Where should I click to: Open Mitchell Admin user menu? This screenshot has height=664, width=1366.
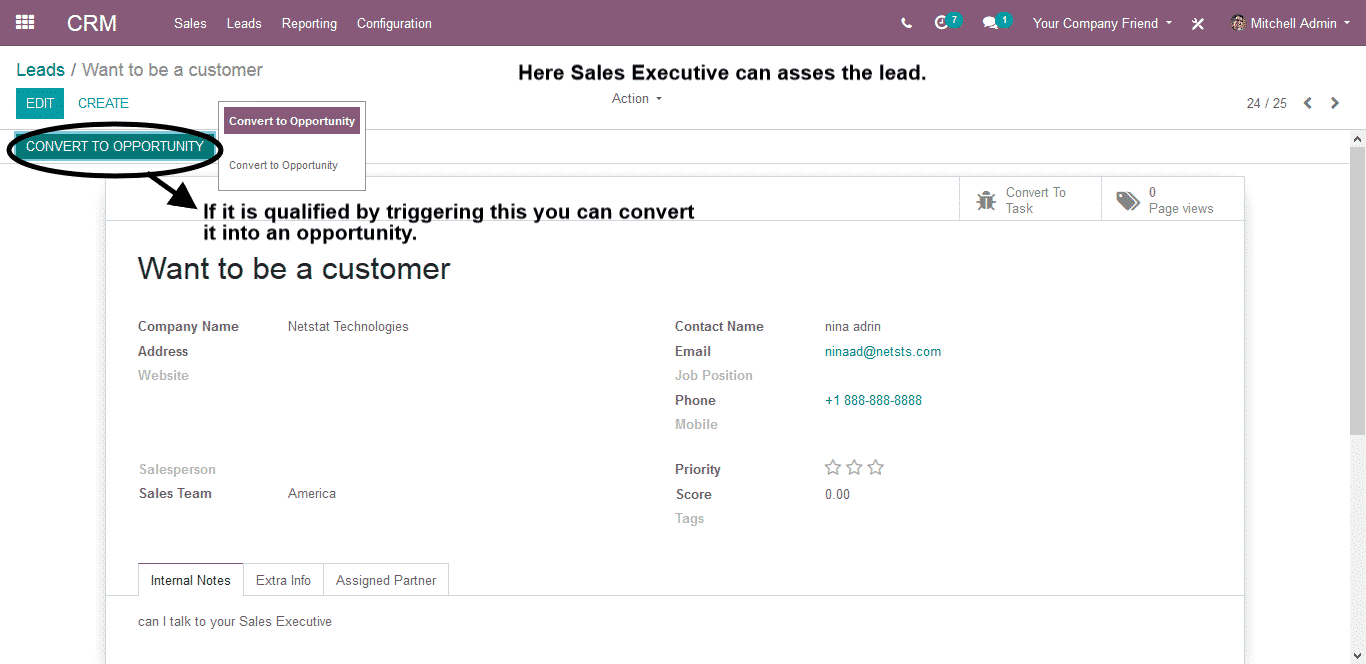click(1290, 23)
